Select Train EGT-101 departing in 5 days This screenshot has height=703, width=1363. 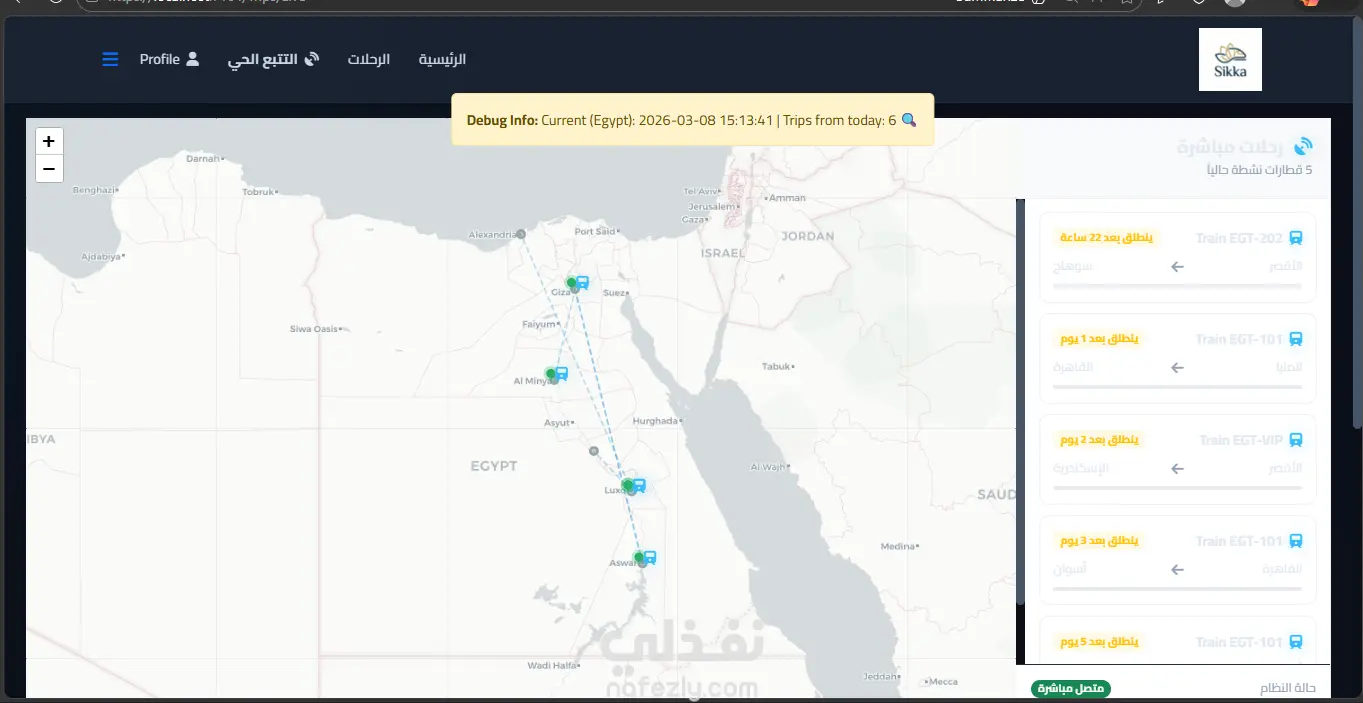pos(1239,642)
